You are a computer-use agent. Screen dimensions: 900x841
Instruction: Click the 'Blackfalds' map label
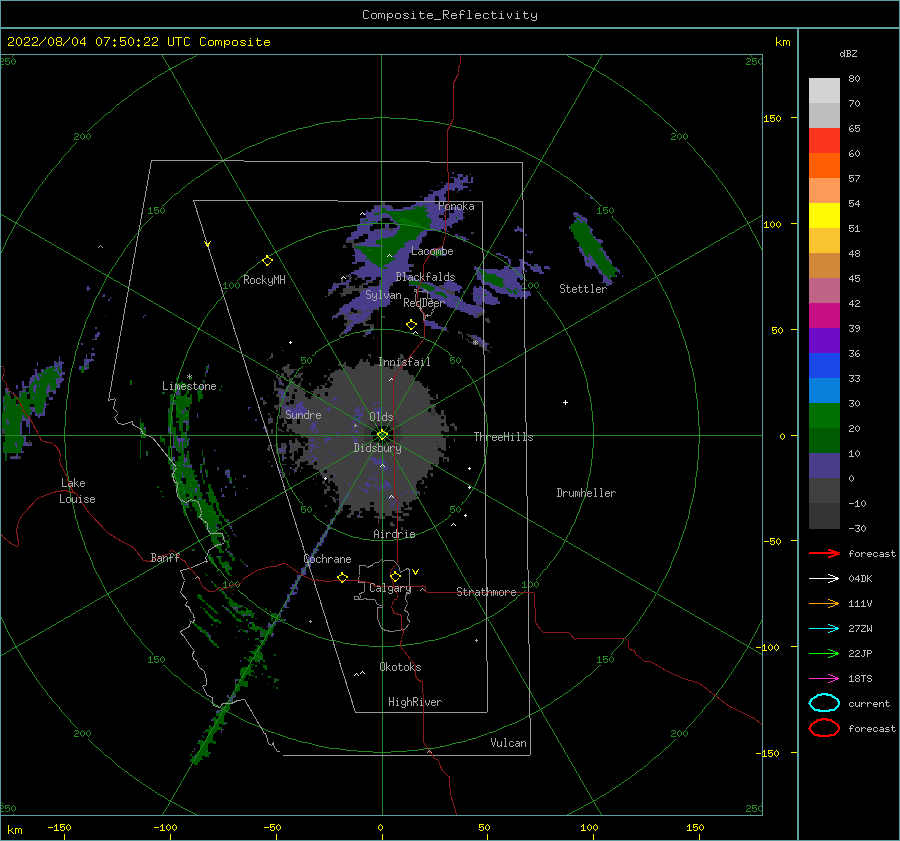(425, 277)
